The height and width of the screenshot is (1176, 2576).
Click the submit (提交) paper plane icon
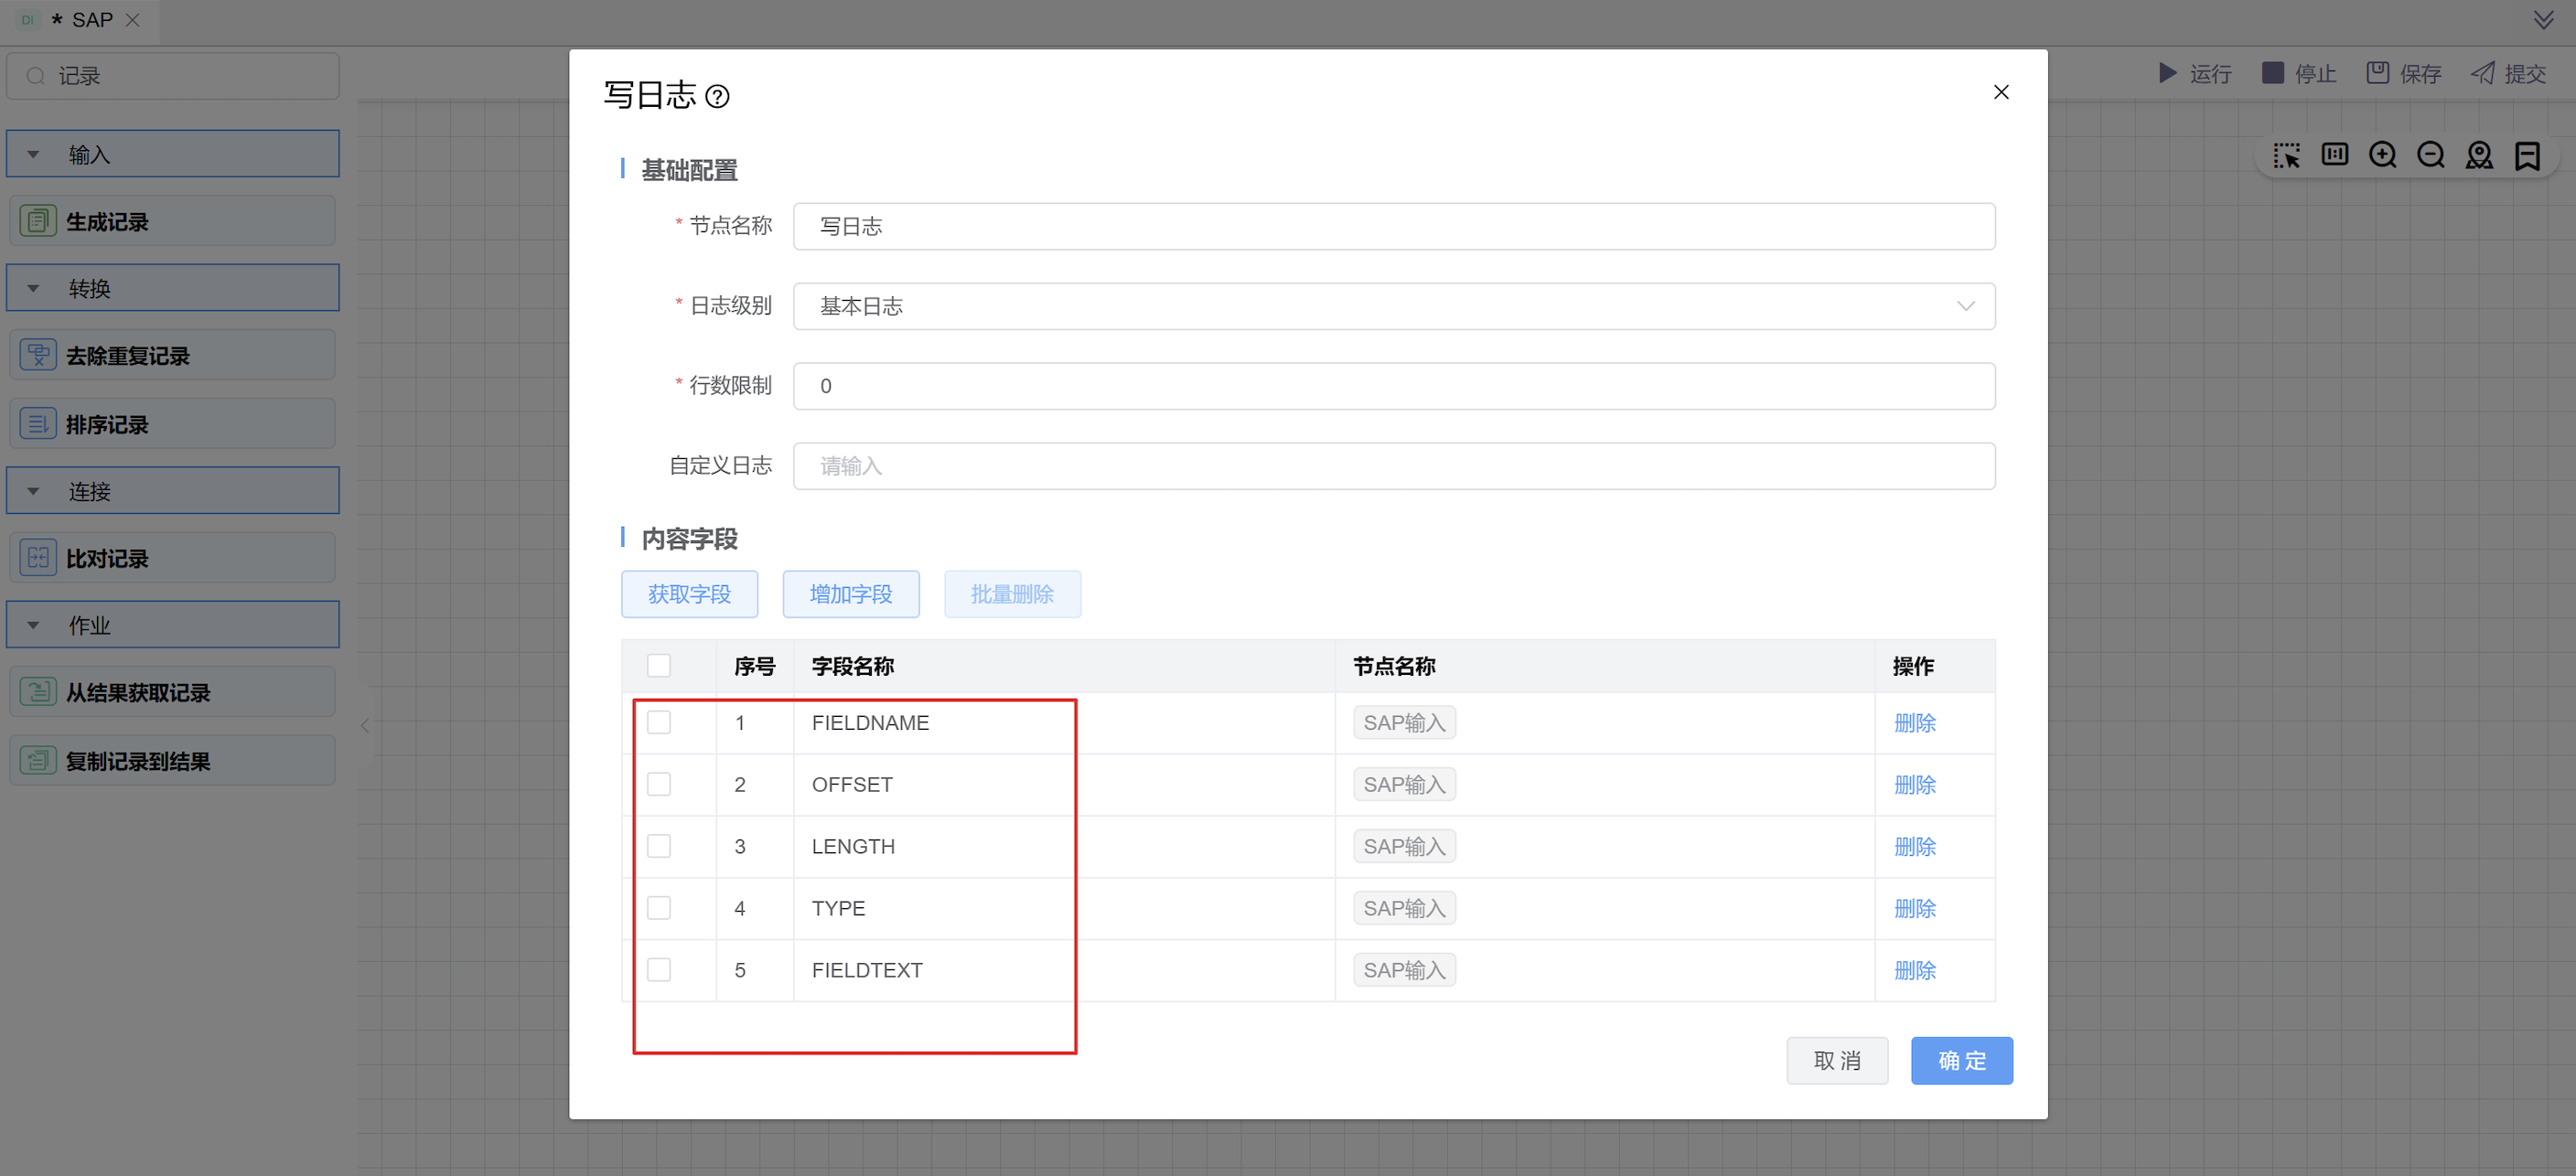tap(2482, 73)
